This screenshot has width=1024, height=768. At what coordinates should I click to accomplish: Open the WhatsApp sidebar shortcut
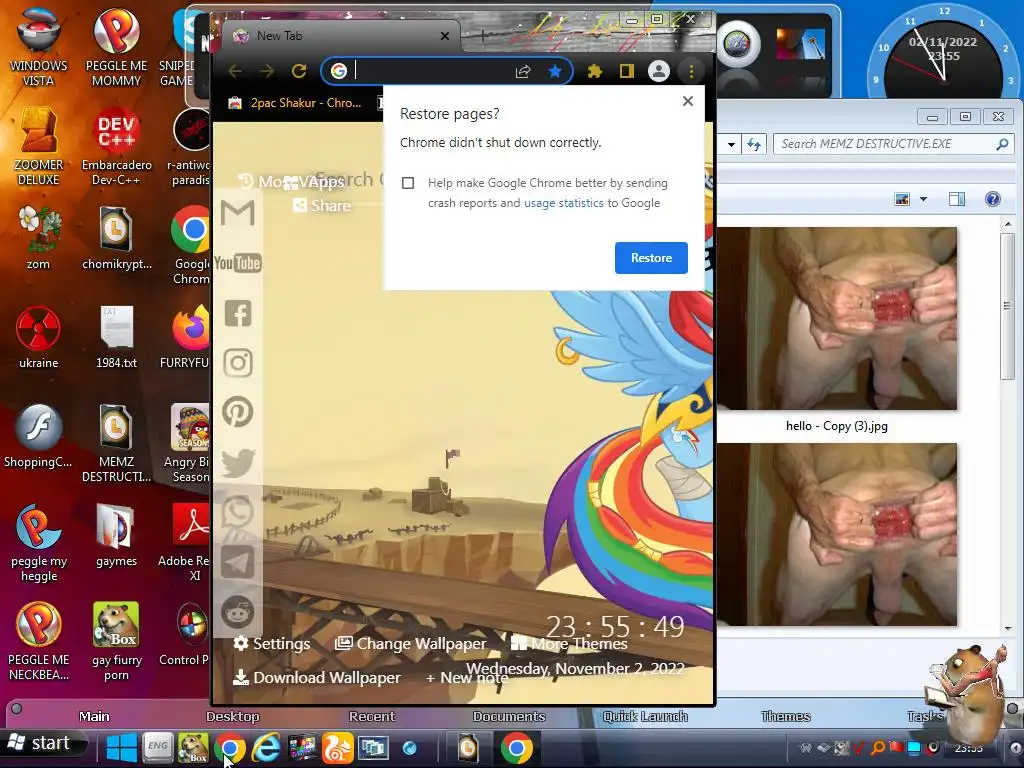pos(238,512)
